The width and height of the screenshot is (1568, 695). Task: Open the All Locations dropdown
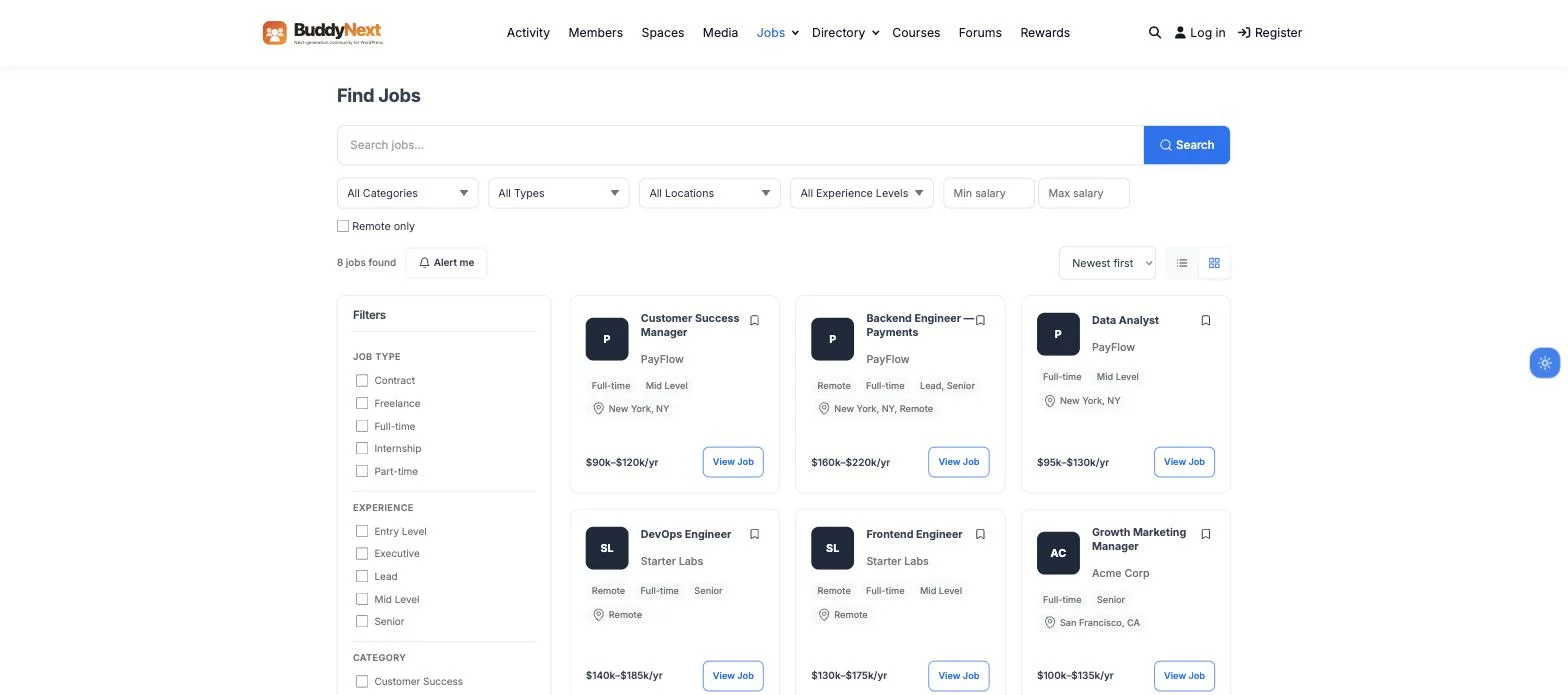click(710, 193)
